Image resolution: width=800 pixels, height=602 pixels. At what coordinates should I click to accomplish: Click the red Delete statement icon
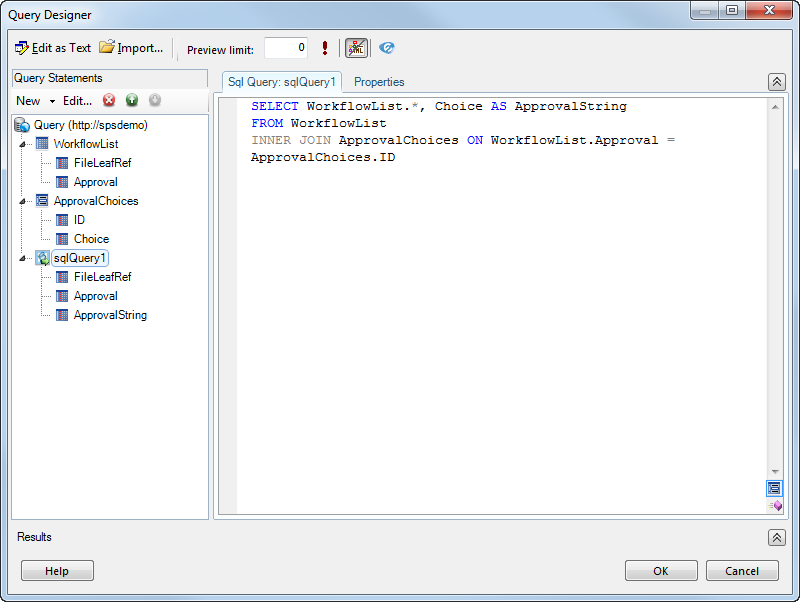point(109,100)
